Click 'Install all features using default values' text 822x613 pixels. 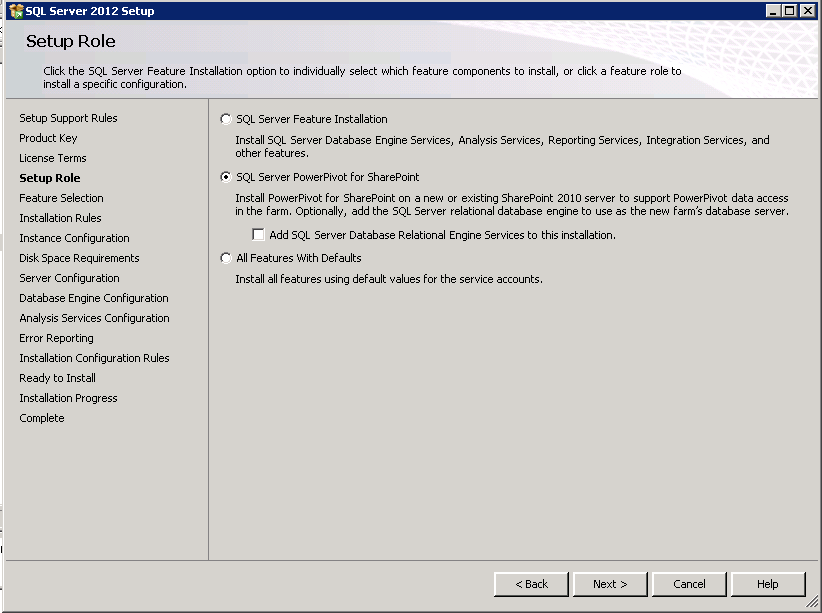coord(389,279)
